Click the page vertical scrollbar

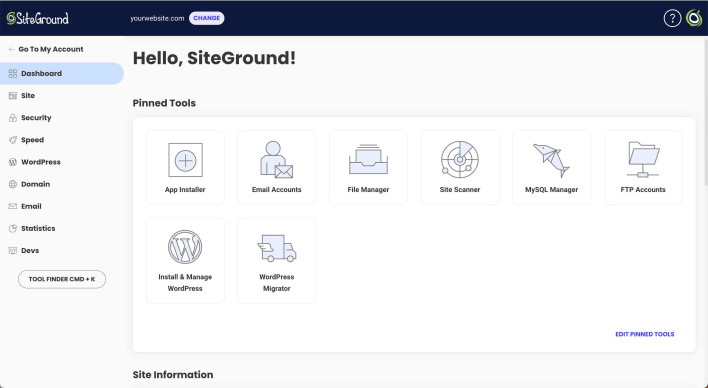point(705,111)
